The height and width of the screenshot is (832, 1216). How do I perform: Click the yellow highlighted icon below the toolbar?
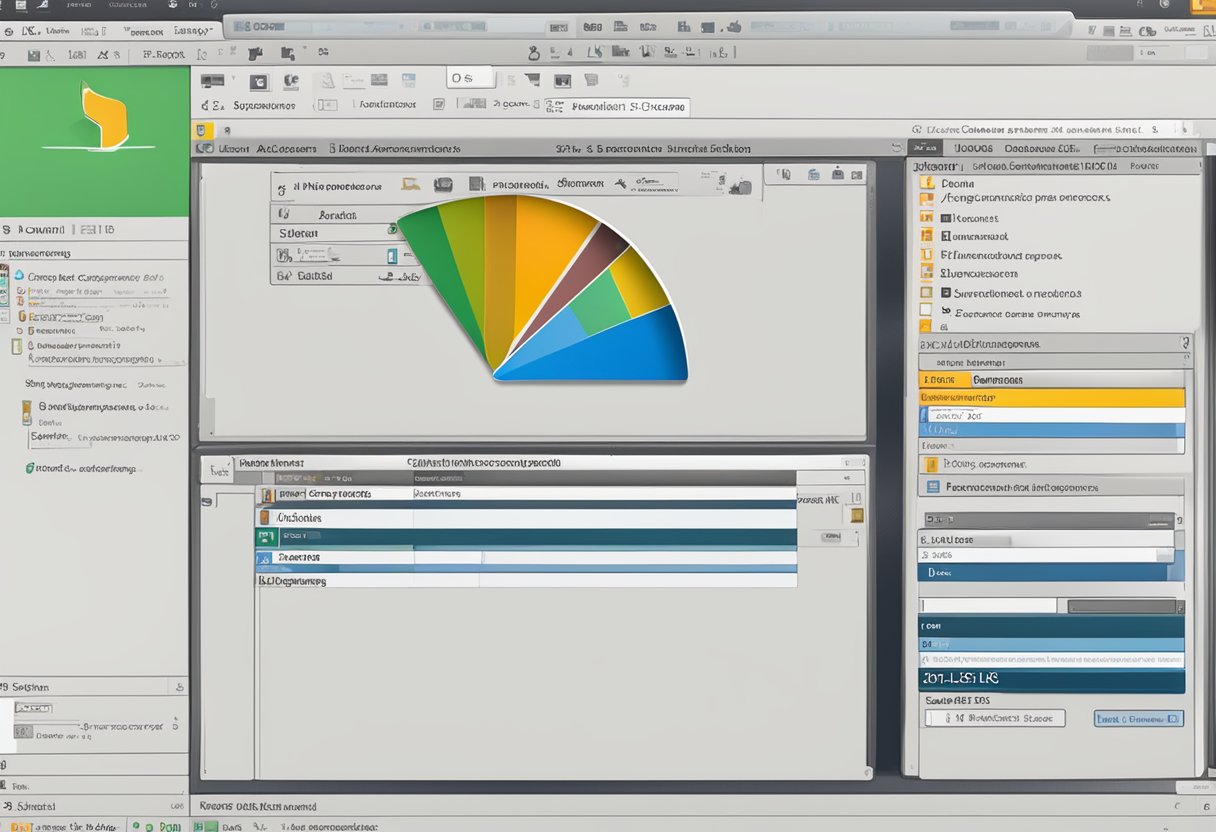click(x=201, y=130)
